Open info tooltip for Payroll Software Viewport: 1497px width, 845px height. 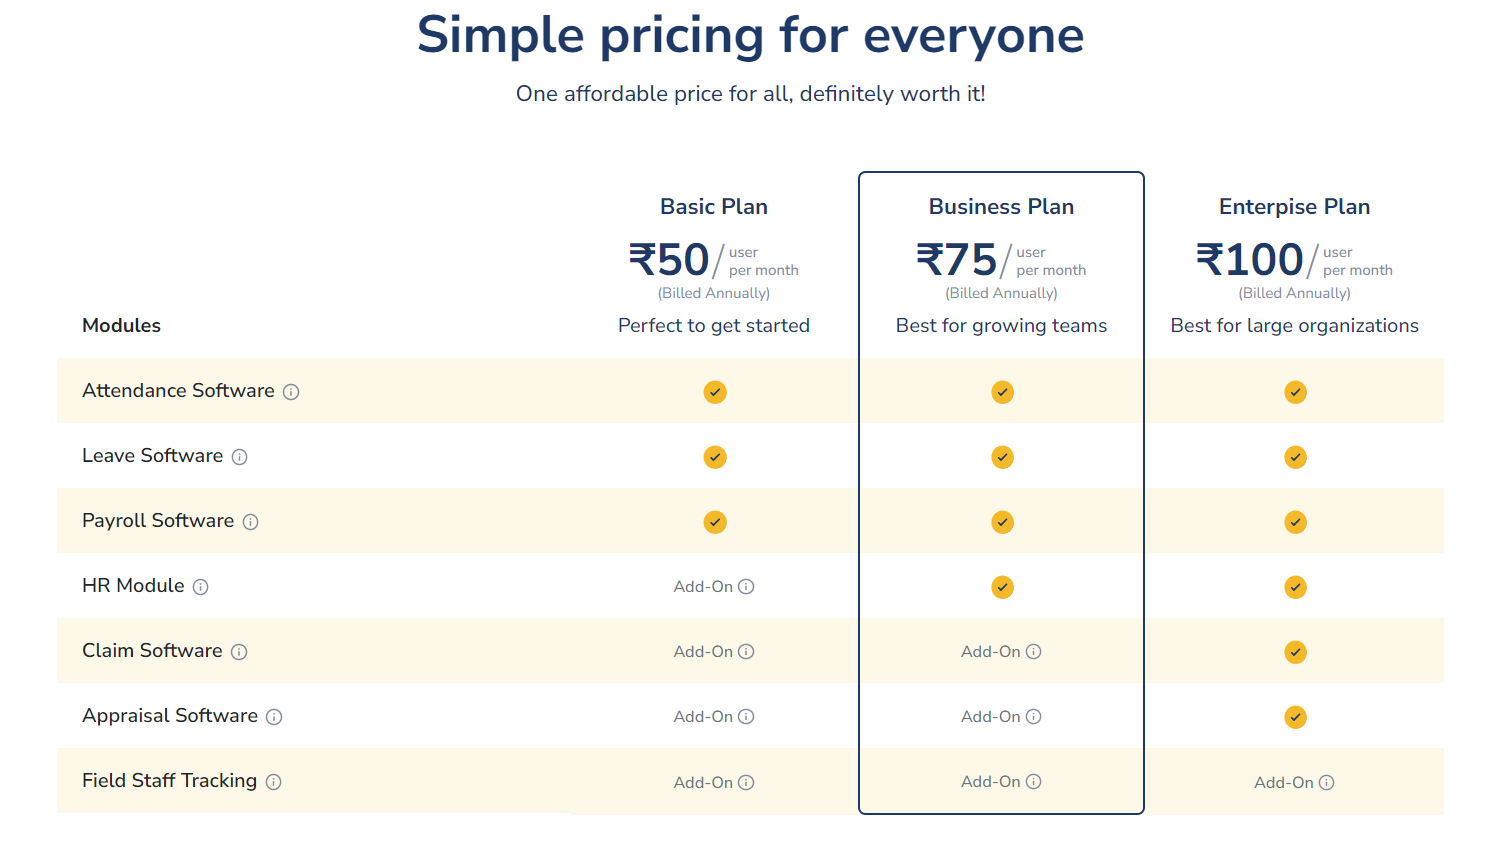point(251,522)
